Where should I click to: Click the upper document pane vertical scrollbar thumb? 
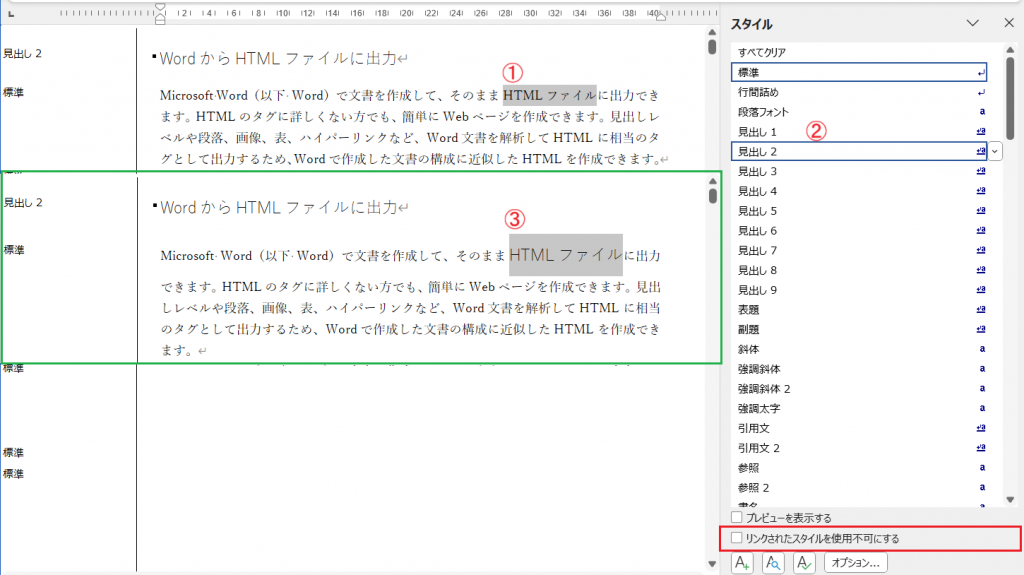(x=712, y=46)
